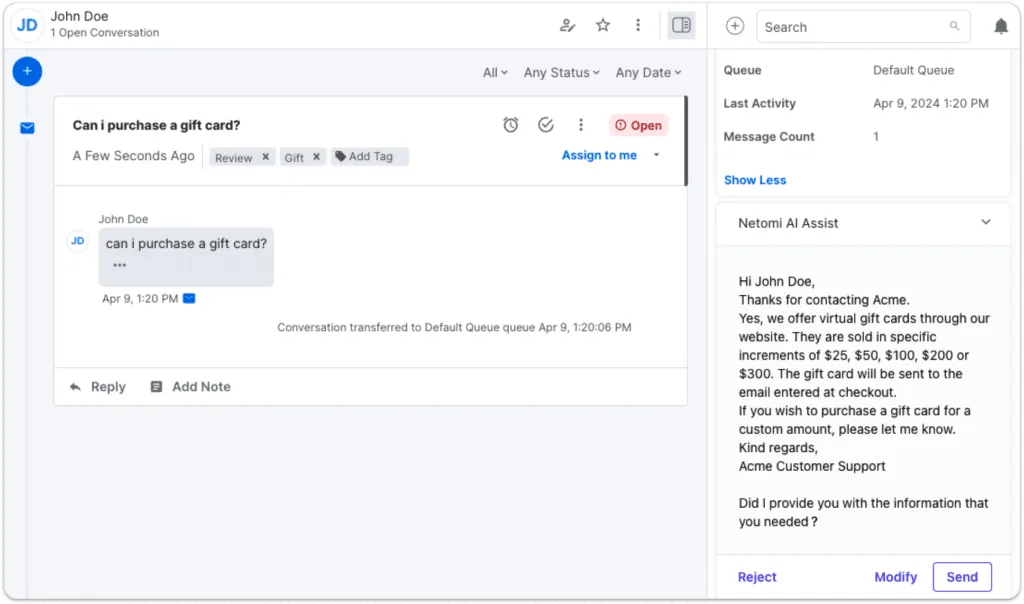Image resolution: width=1024 pixels, height=604 pixels.
Task: Mark conversation resolved with checkmark icon
Action: [x=546, y=125]
